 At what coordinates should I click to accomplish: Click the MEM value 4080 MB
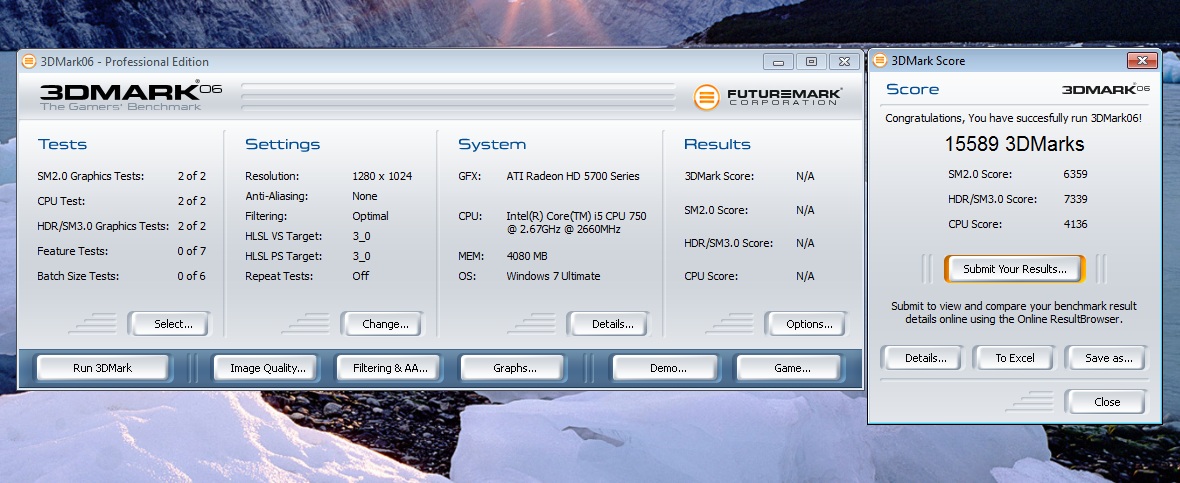click(x=527, y=256)
